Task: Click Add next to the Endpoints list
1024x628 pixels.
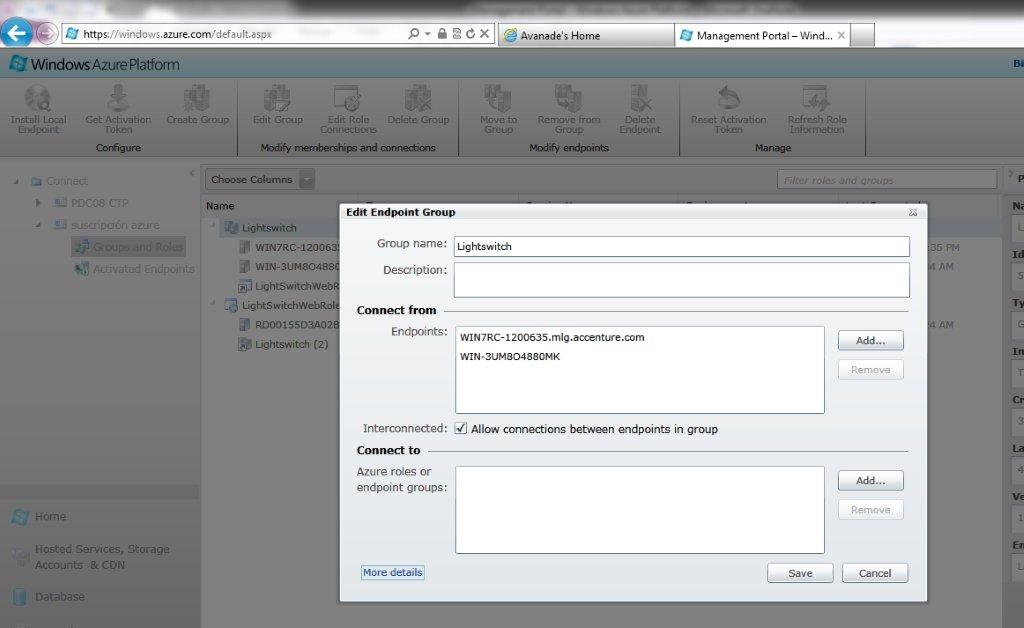Action: coord(871,340)
